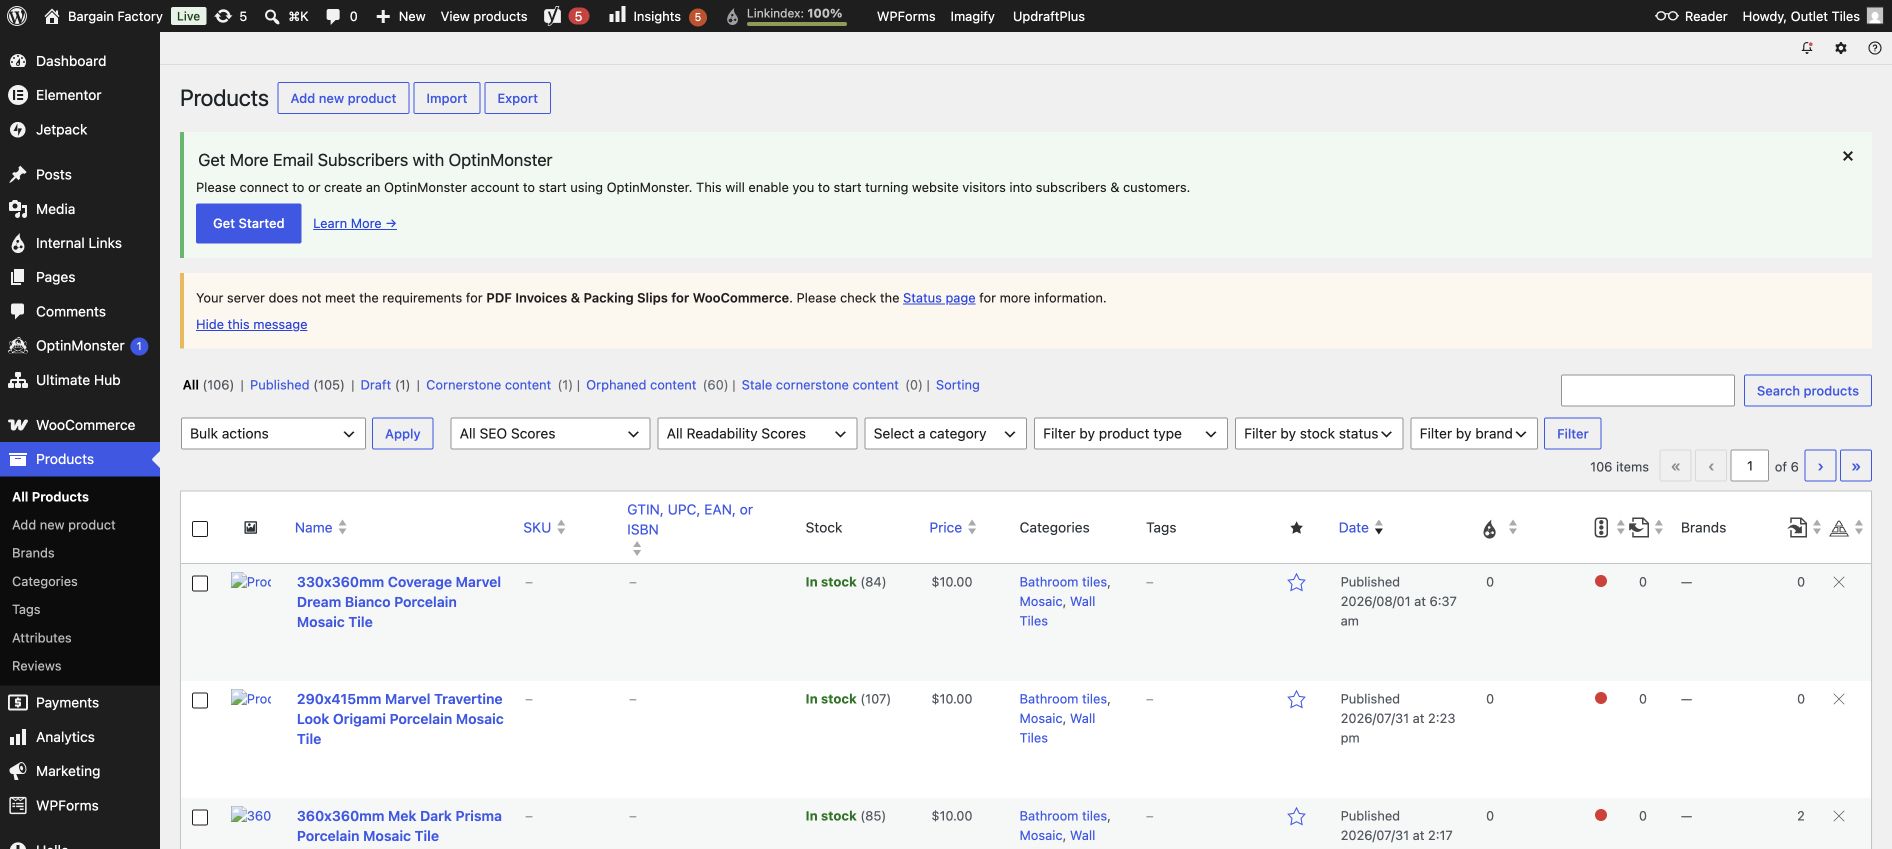This screenshot has width=1892, height=849.
Task: Open Reviews in the Products submenu
Action: 37,666
